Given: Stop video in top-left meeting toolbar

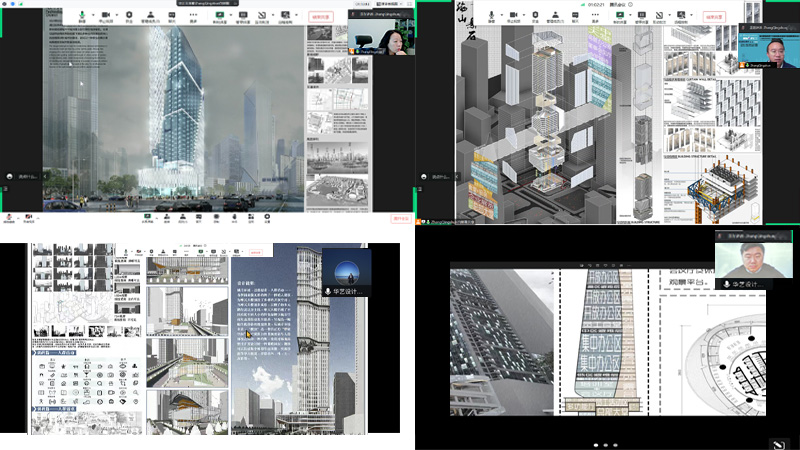Looking at the screenshot, I should [106, 16].
